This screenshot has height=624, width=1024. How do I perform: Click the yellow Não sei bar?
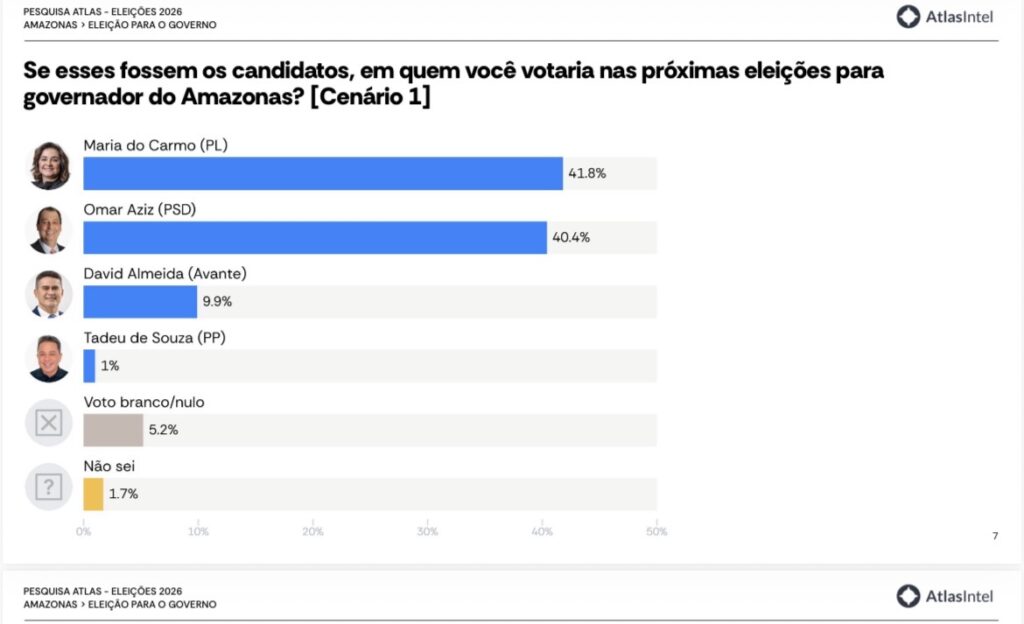[93, 494]
